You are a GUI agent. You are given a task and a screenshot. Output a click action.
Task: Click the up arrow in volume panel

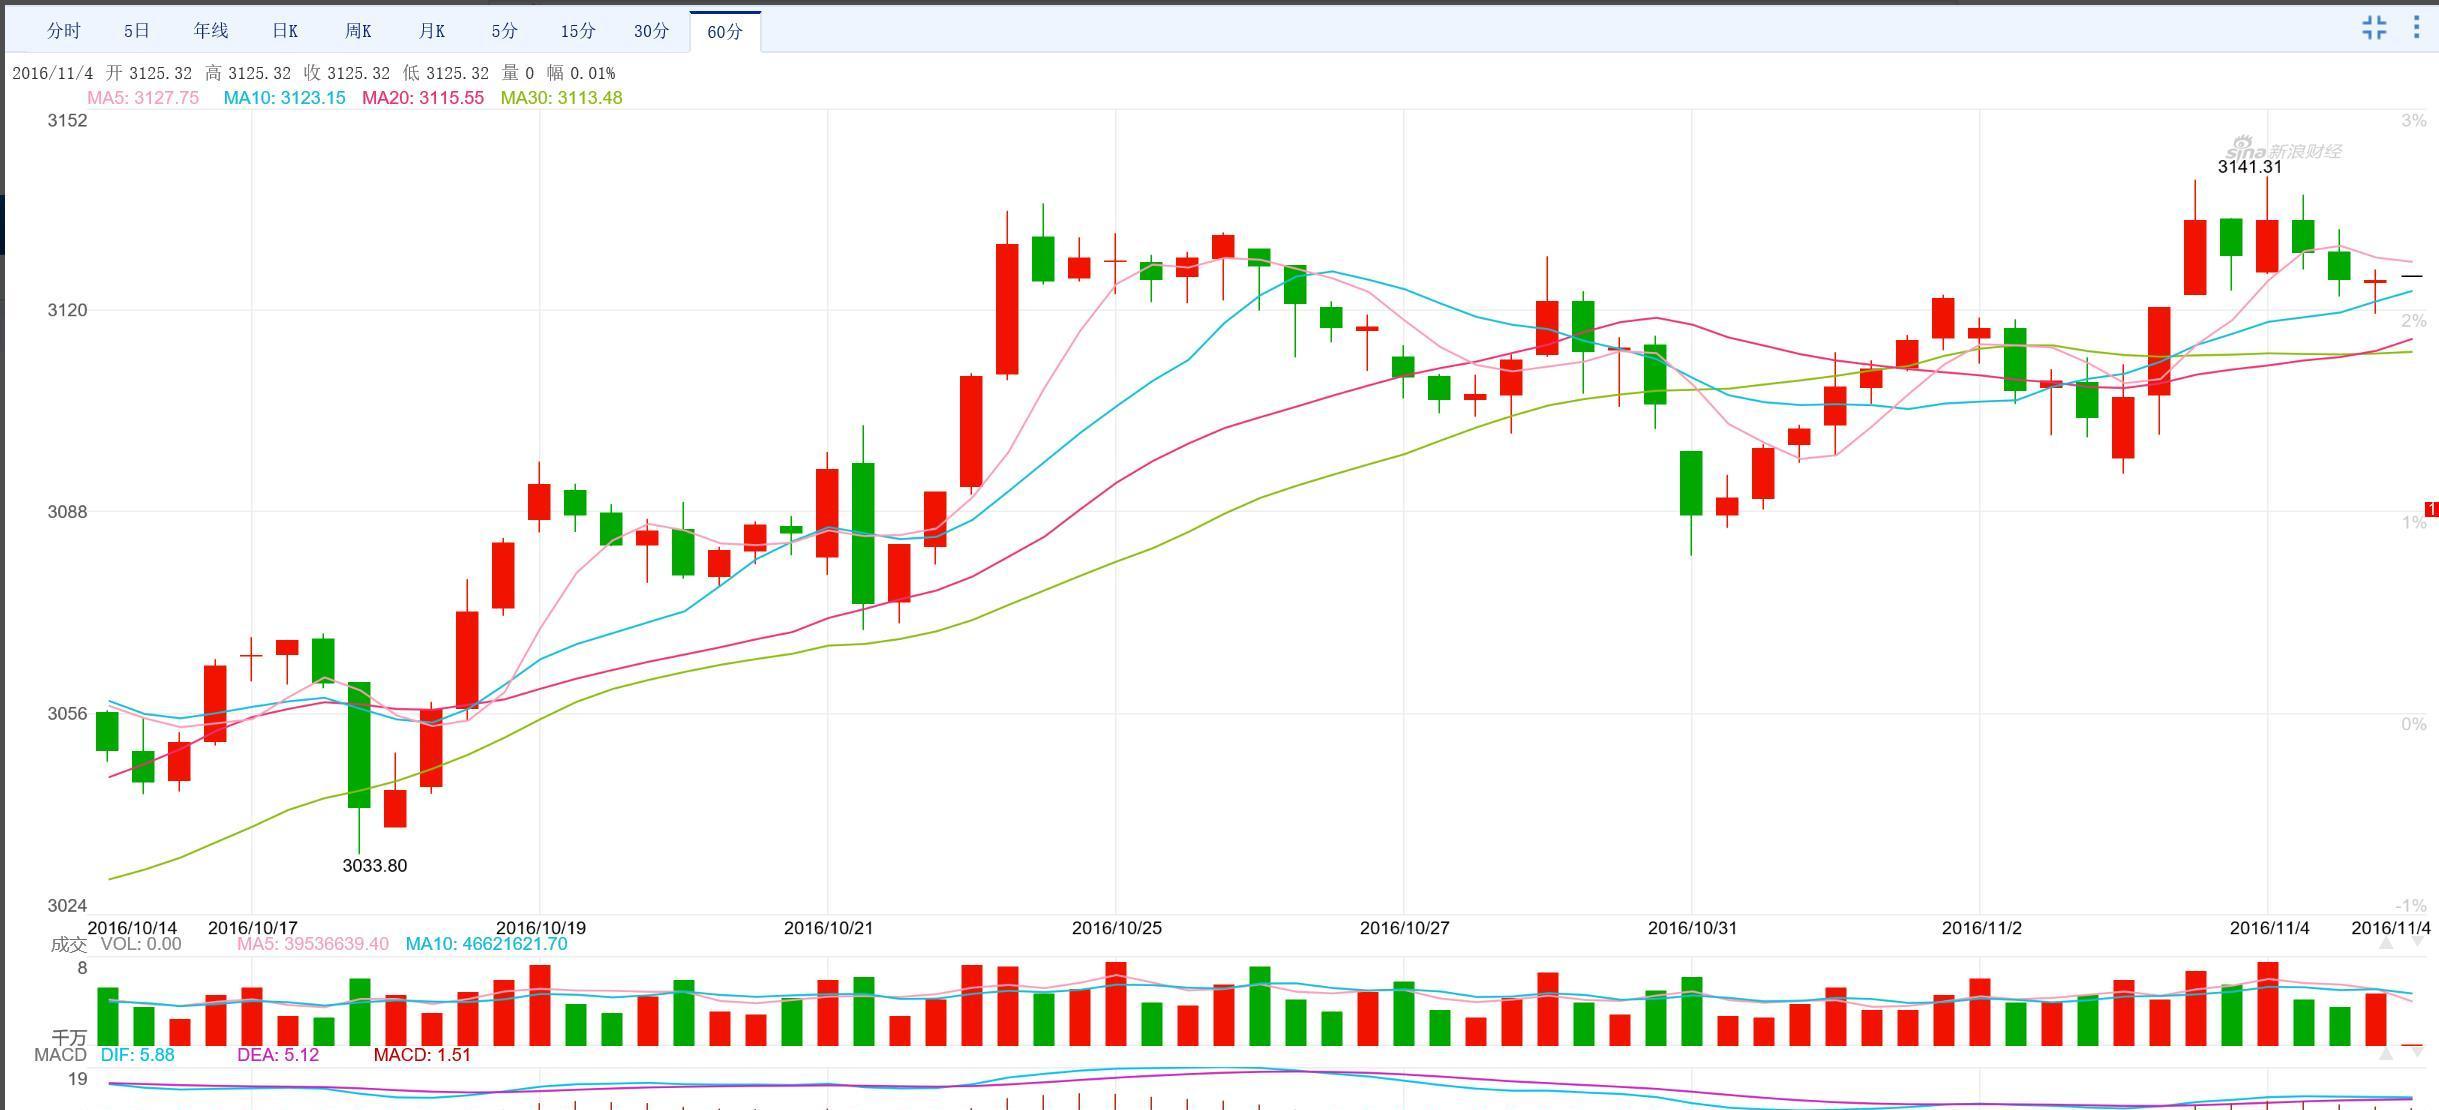point(2386,943)
